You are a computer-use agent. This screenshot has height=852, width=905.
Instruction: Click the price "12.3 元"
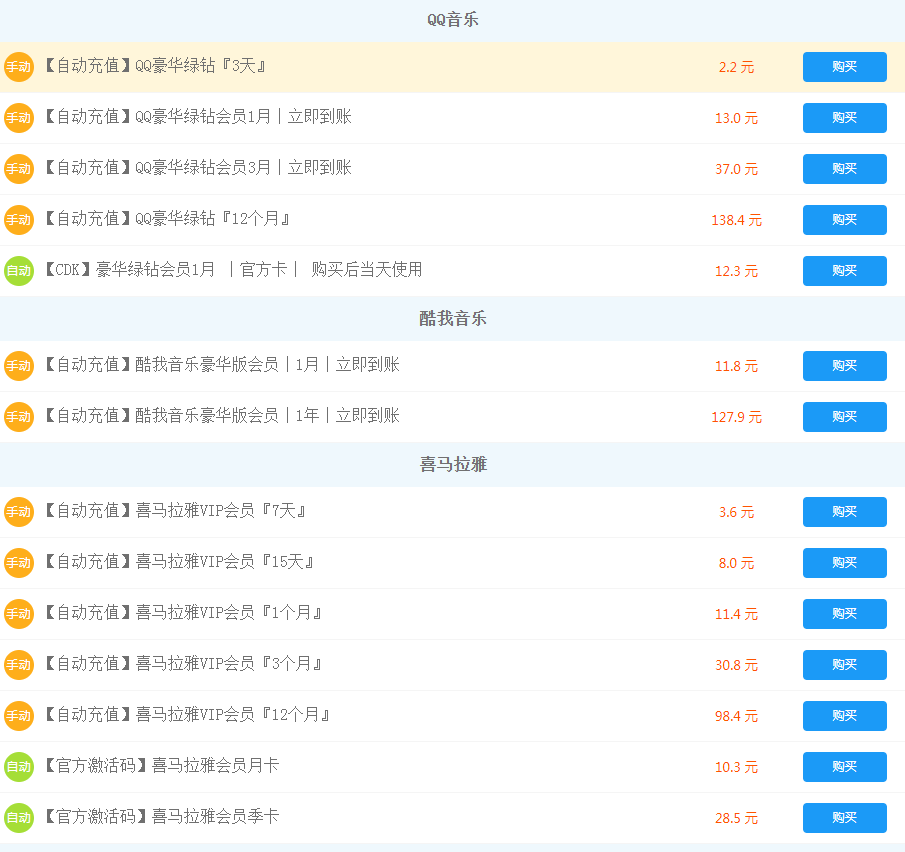tap(736, 271)
